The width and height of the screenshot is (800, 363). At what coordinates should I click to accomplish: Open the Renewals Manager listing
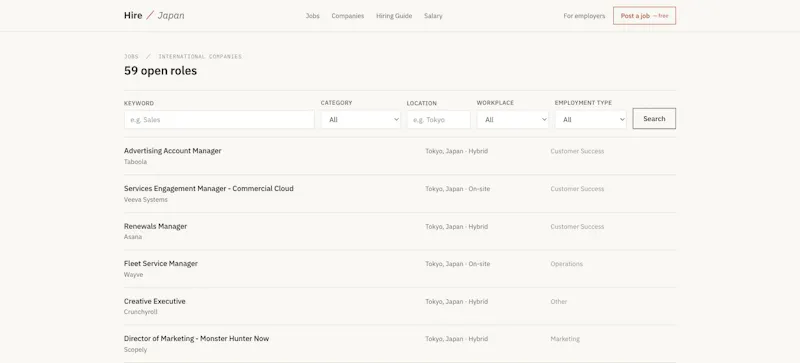point(156,226)
